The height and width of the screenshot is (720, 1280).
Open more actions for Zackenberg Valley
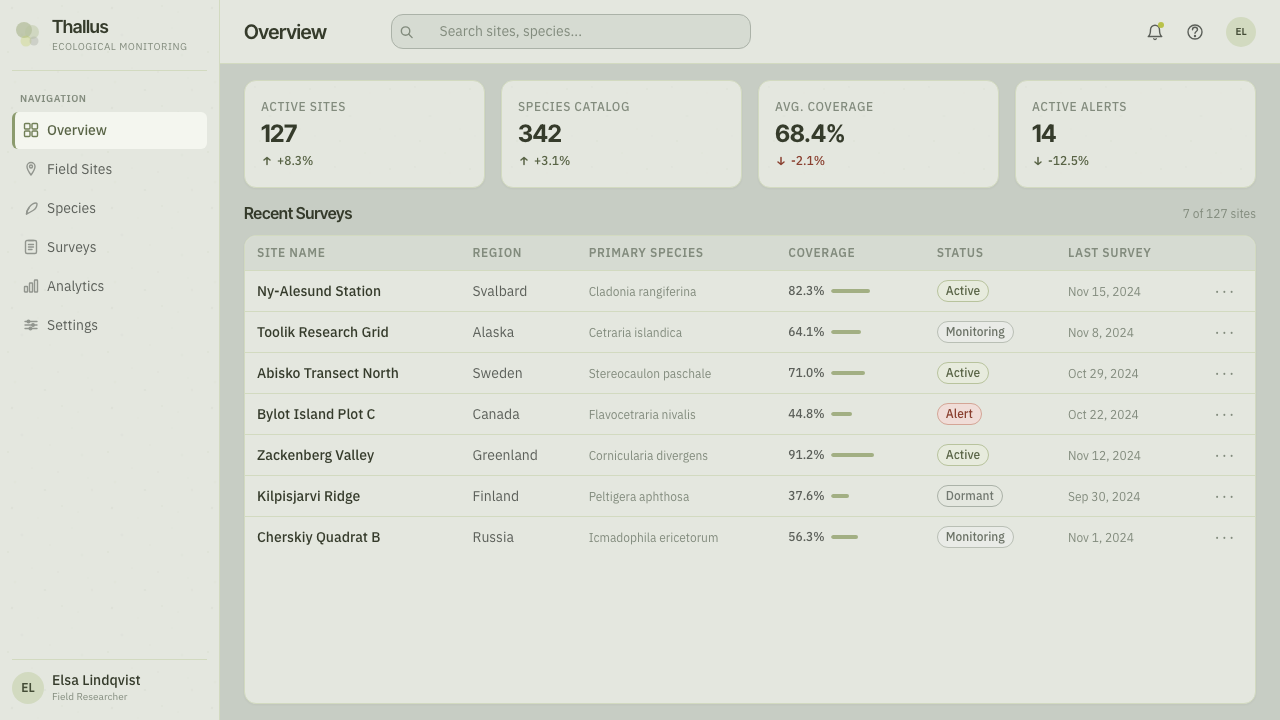click(x=1225, y=455)
